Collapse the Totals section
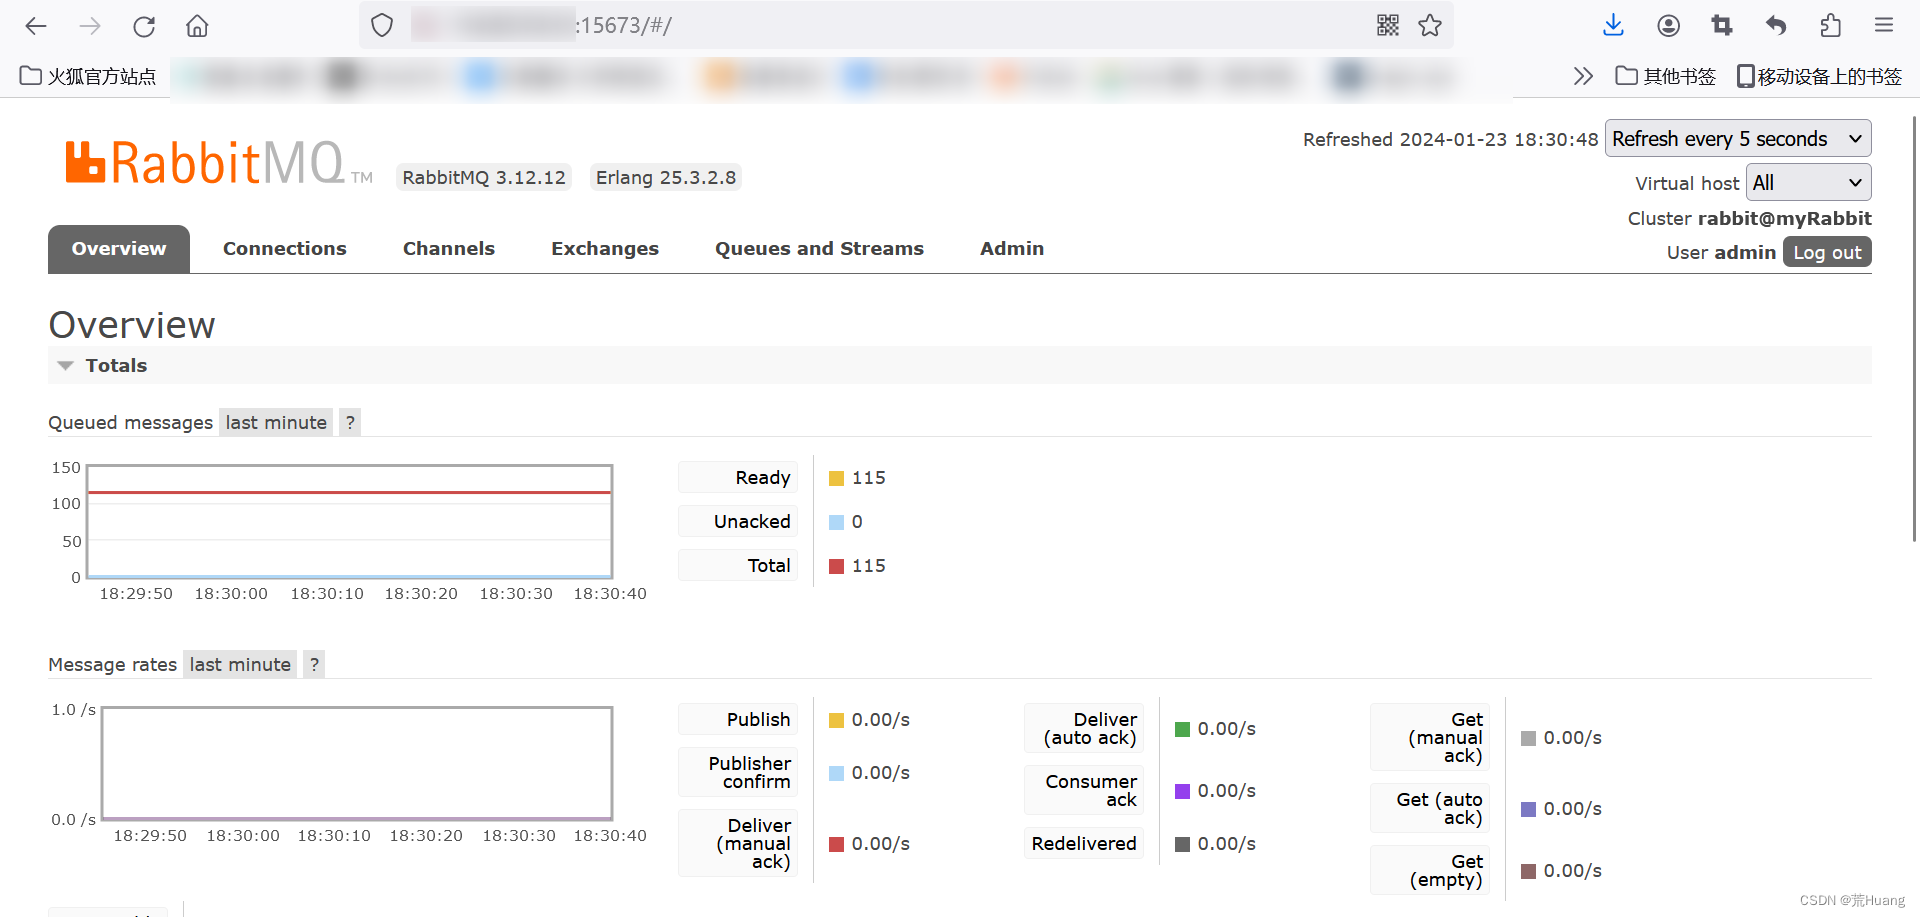This screenshot has width=1920, height=917. 65,365
